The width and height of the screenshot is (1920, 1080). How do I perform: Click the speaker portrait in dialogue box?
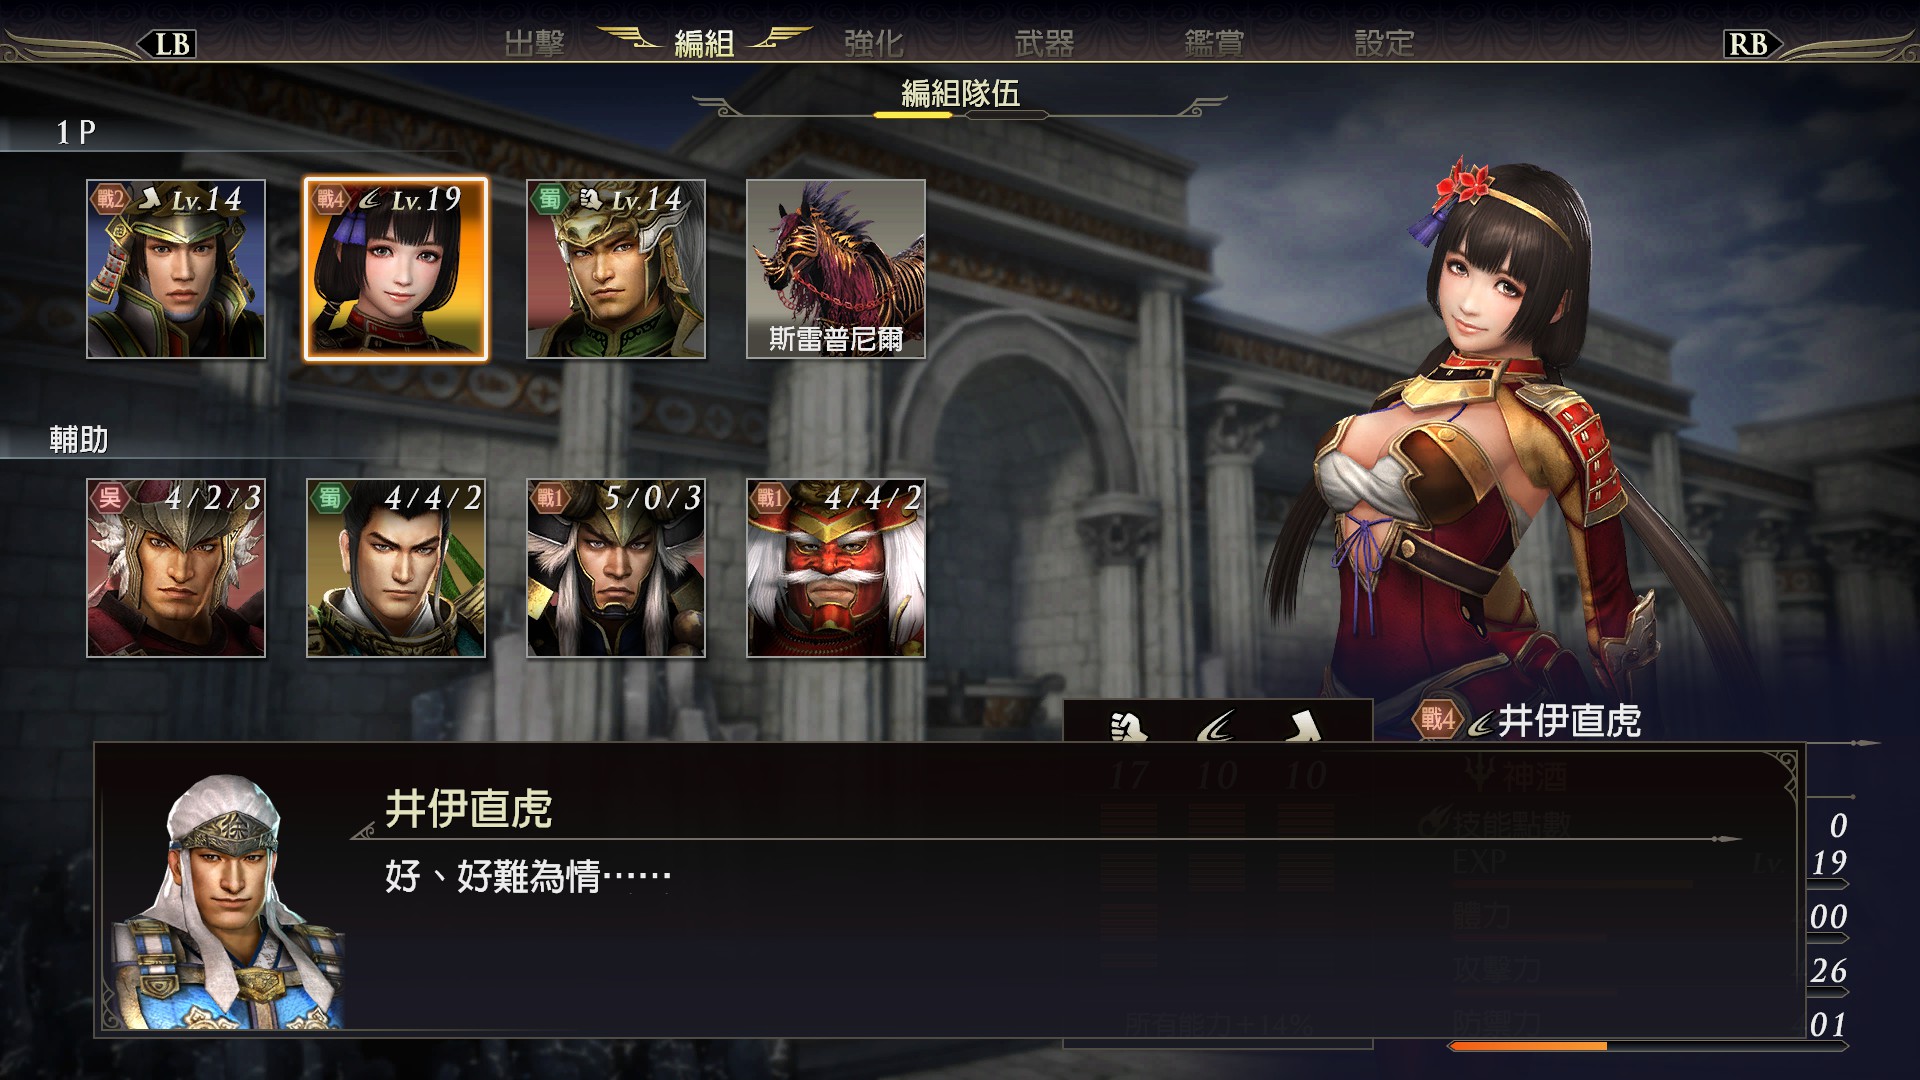pos(228,902)
